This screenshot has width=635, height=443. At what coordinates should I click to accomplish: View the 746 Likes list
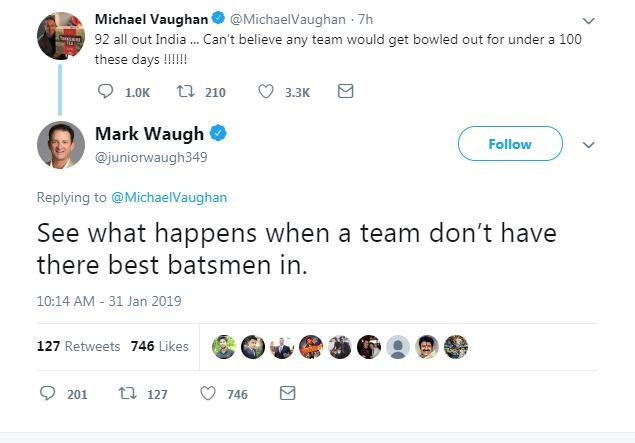[x=159, y=346]
